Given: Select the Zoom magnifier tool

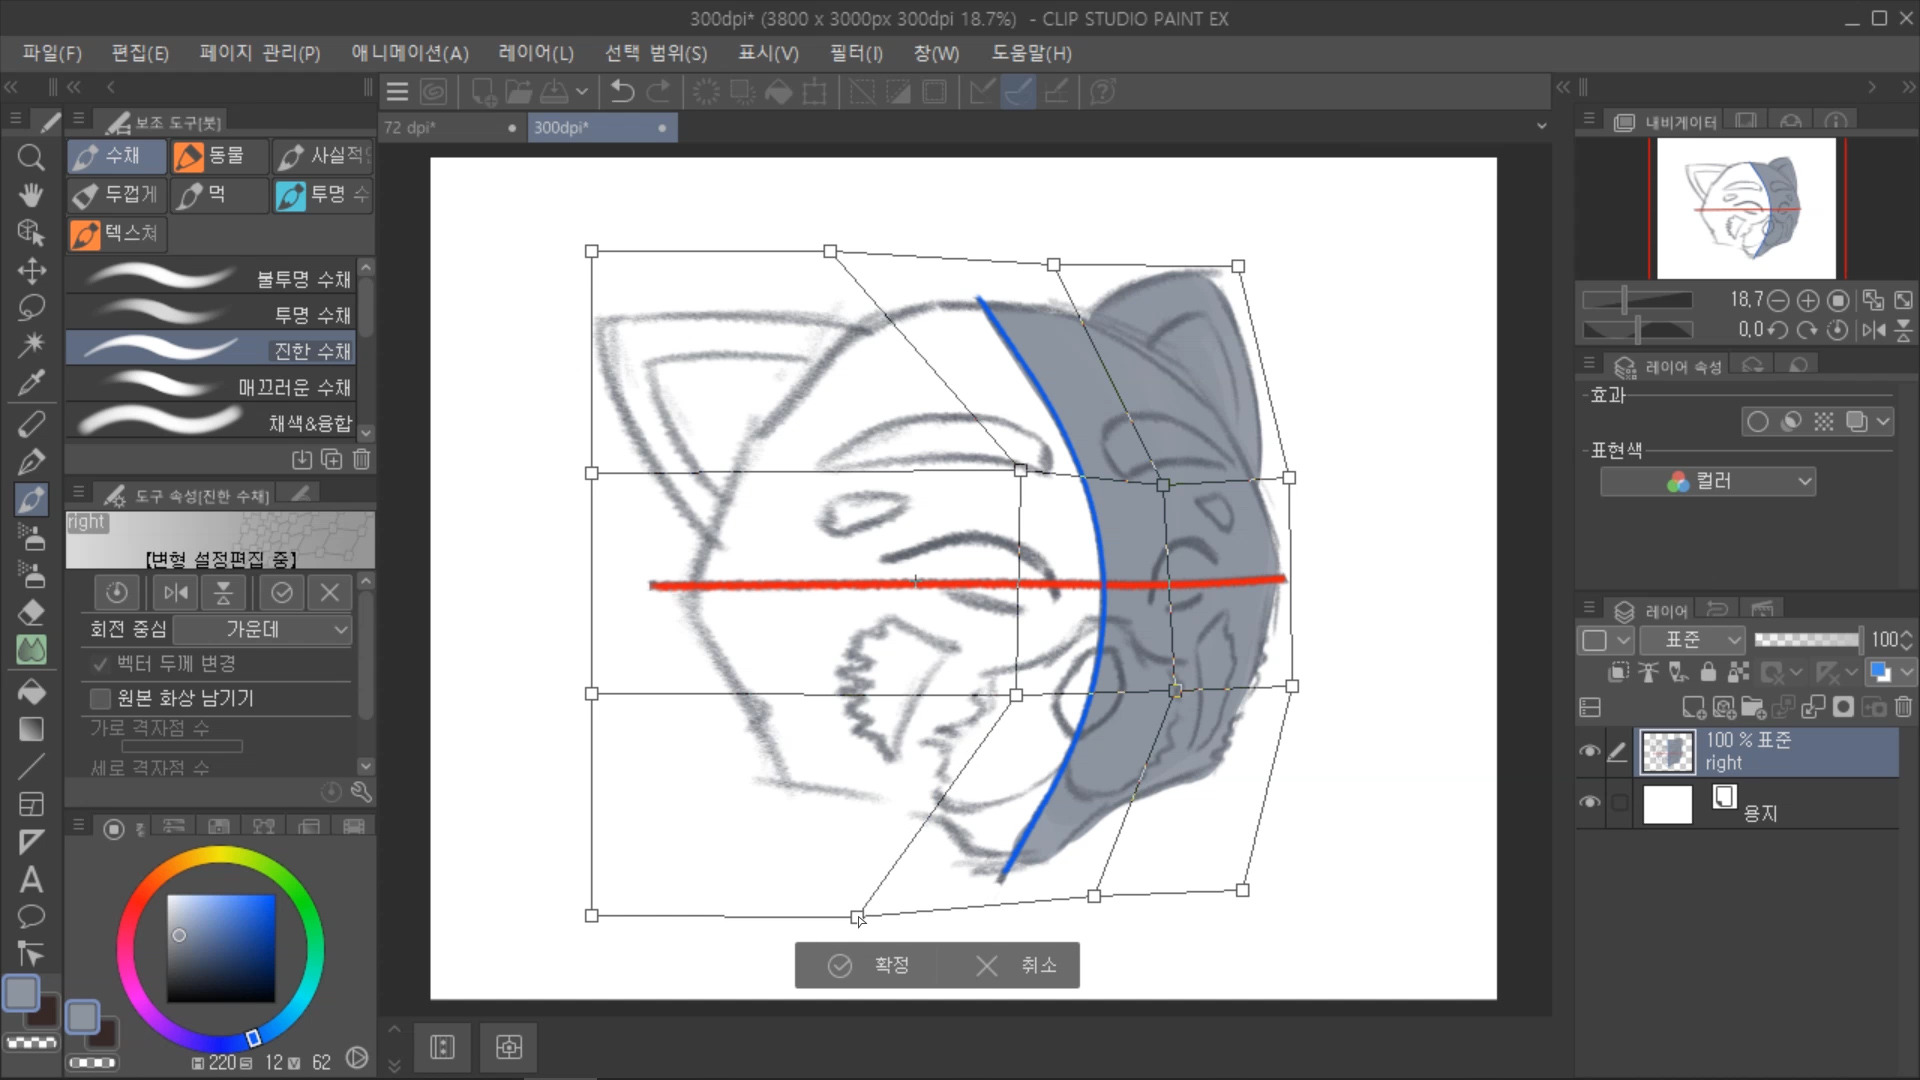Looking at the screenshot, I should click(x=31, y=158).
